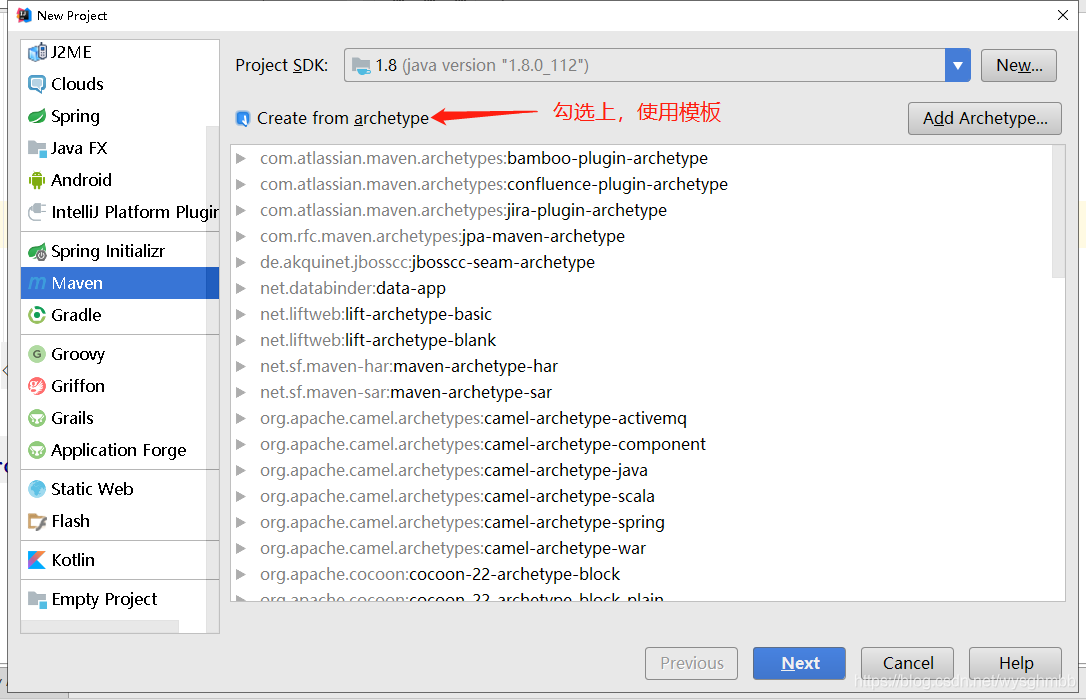Select camel-archetype-scala row

tap(642, 496)
